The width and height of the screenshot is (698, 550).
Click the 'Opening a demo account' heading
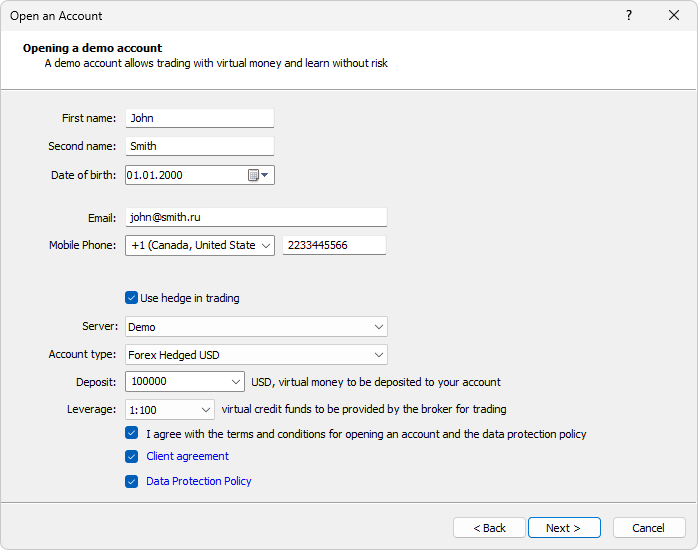[x=93, y=48]
